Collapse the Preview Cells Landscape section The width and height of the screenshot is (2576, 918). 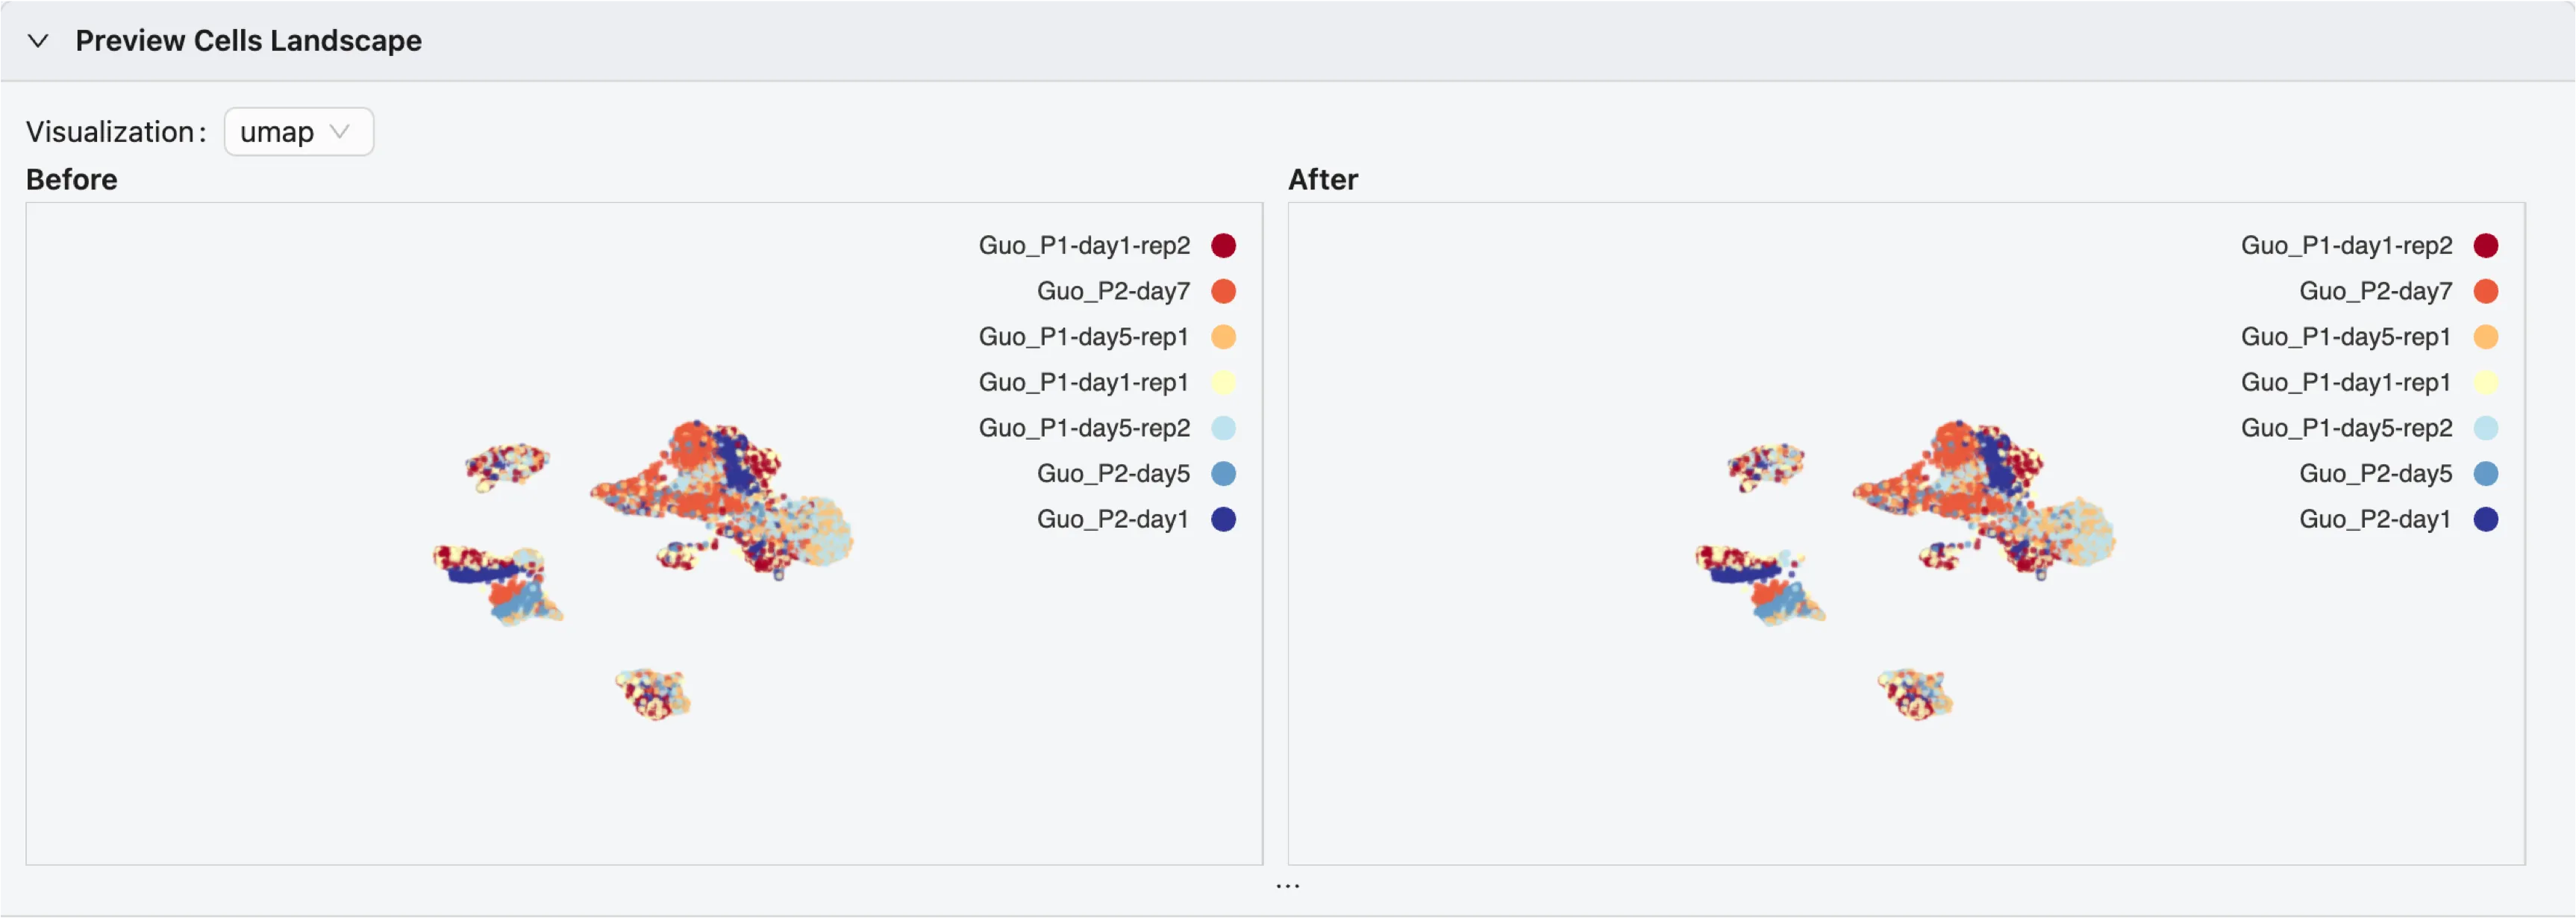tap(38, 41)
